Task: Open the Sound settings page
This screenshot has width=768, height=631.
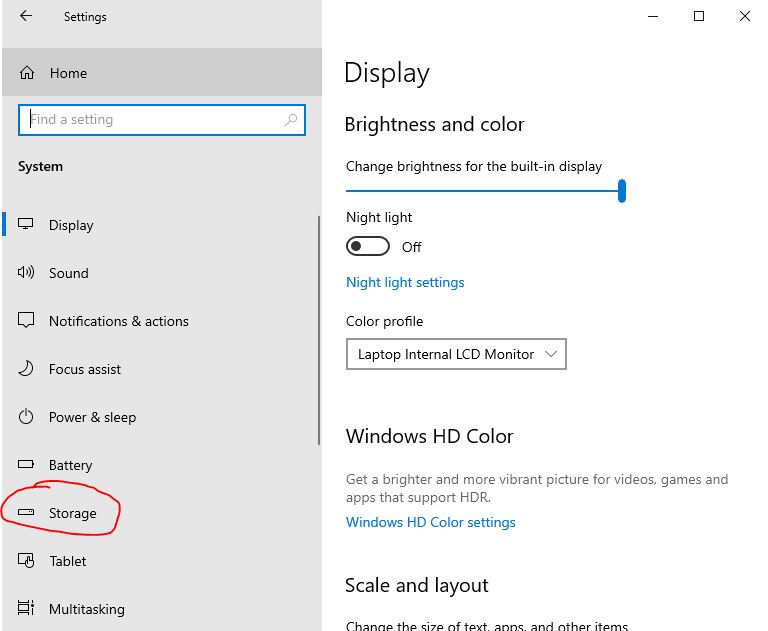Action: coord(161,273)
